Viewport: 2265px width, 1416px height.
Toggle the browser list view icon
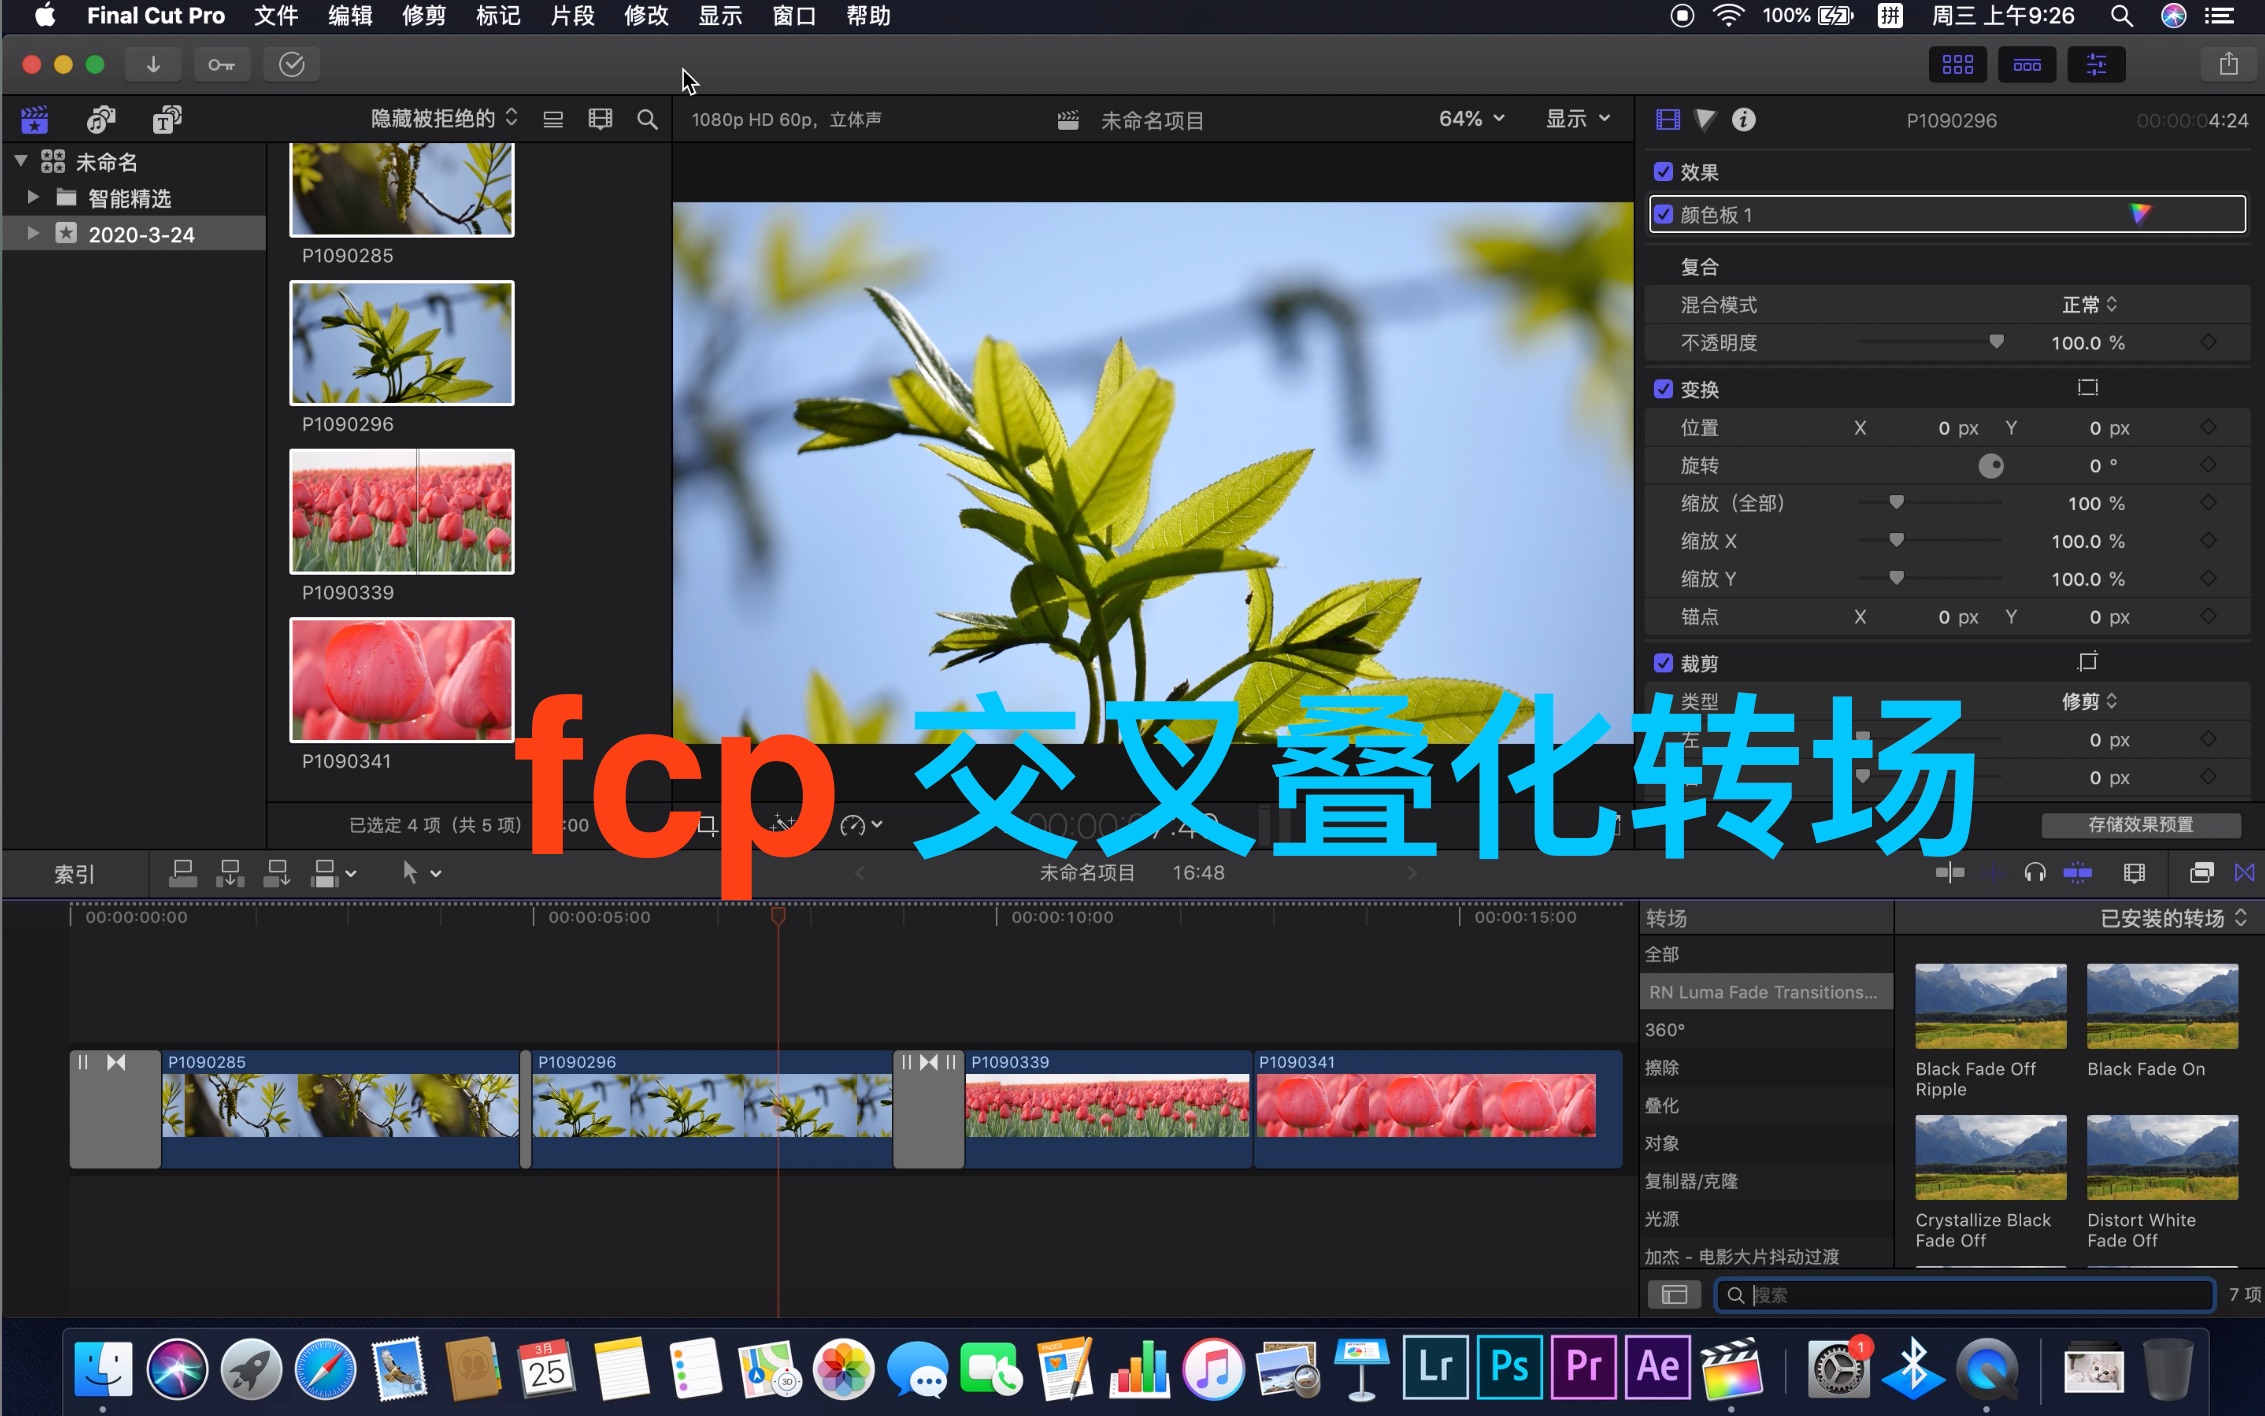point(553,120)
